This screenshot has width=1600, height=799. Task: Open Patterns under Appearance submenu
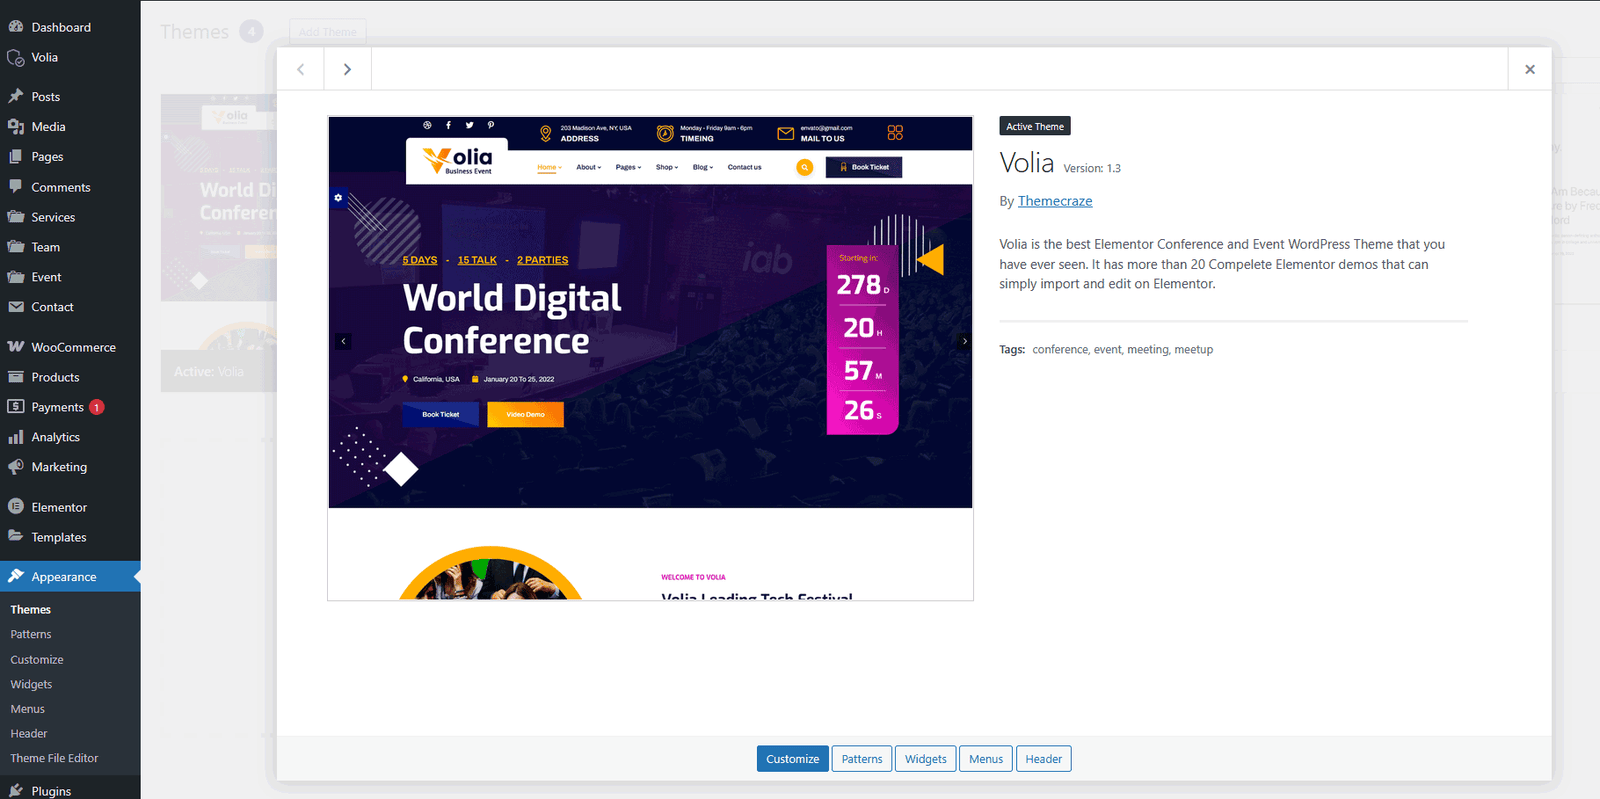click(31, 634)
